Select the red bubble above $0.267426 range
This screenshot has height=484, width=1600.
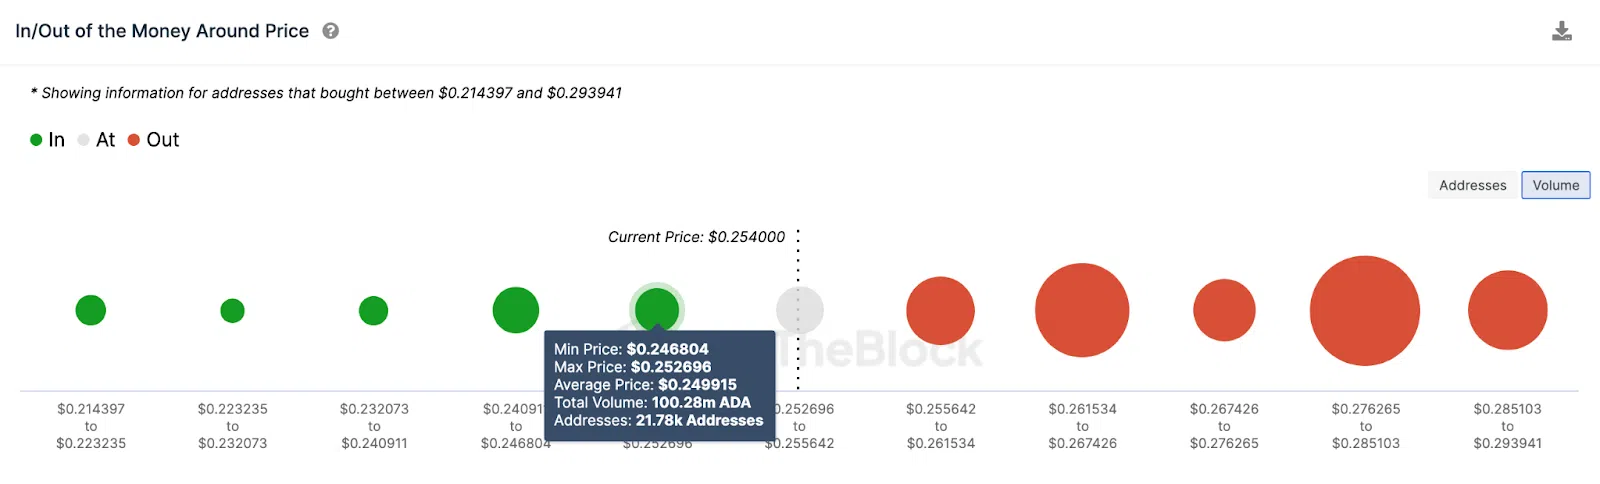1224,310
